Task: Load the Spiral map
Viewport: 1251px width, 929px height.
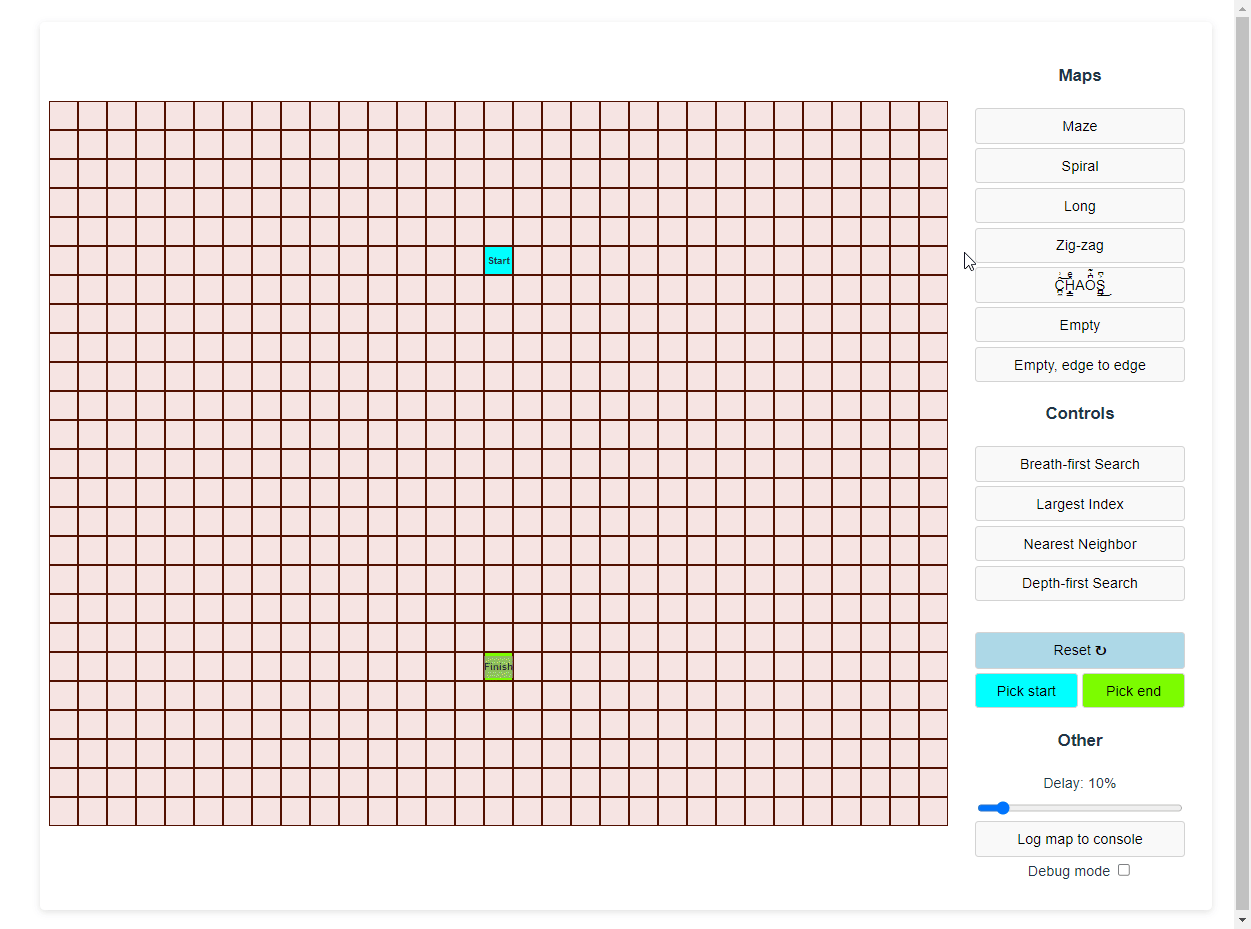Action: coord(1079,166)
